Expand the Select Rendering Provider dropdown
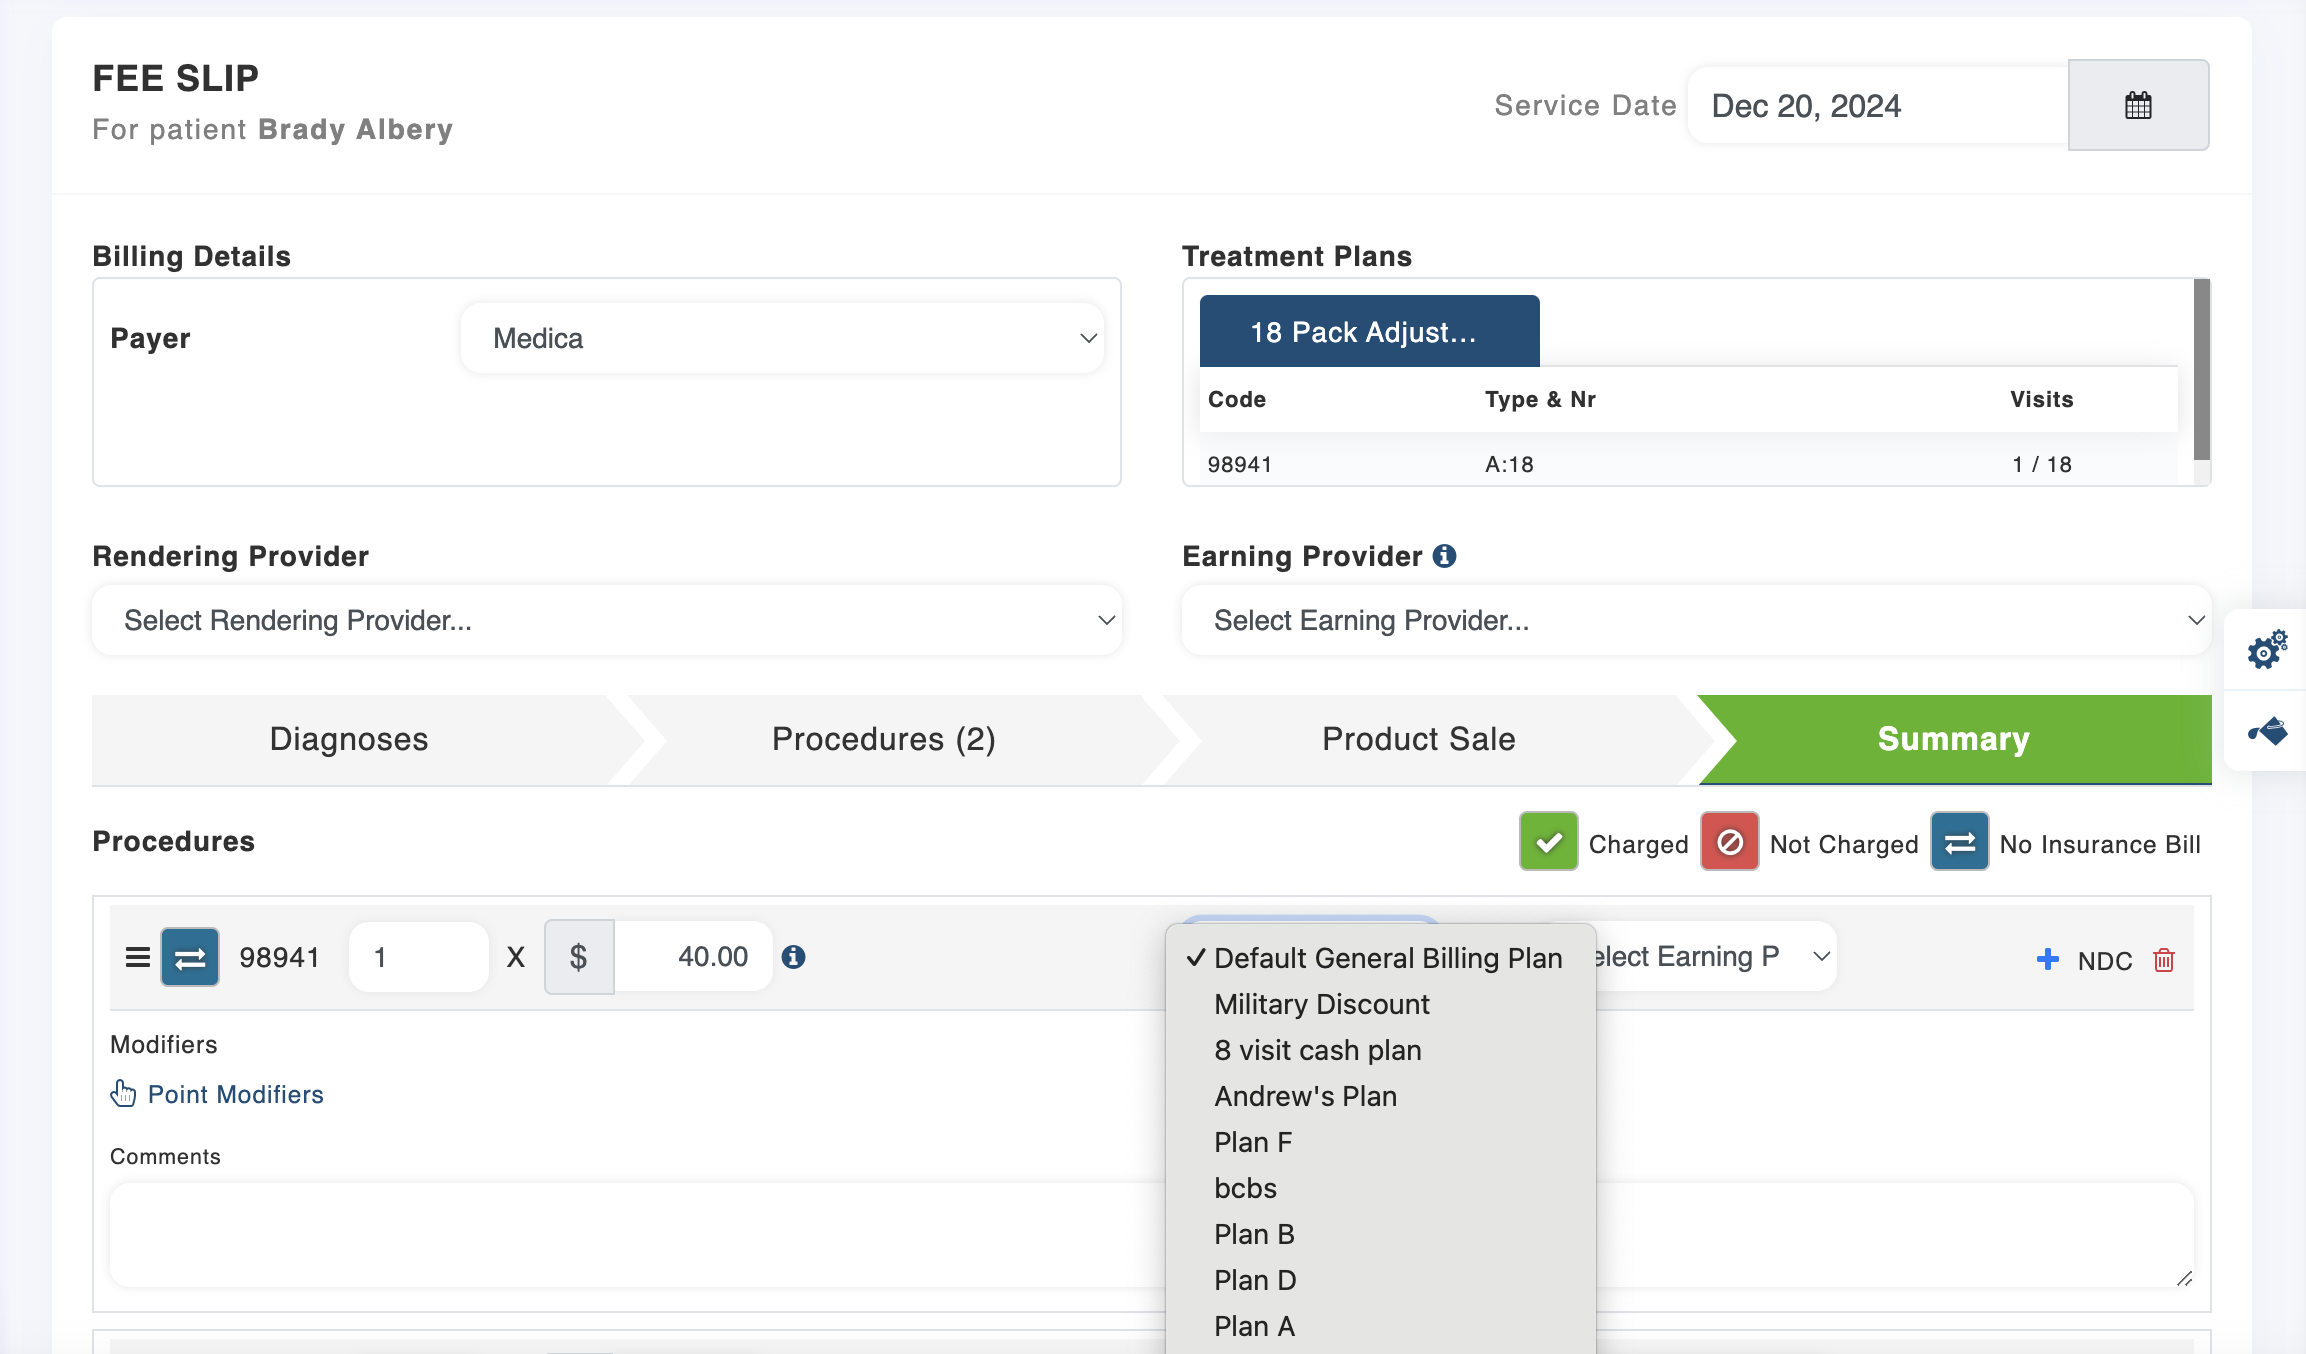Image resolution: width=2306 pixels, height=1354 pixels. click(x=607, y=620)
